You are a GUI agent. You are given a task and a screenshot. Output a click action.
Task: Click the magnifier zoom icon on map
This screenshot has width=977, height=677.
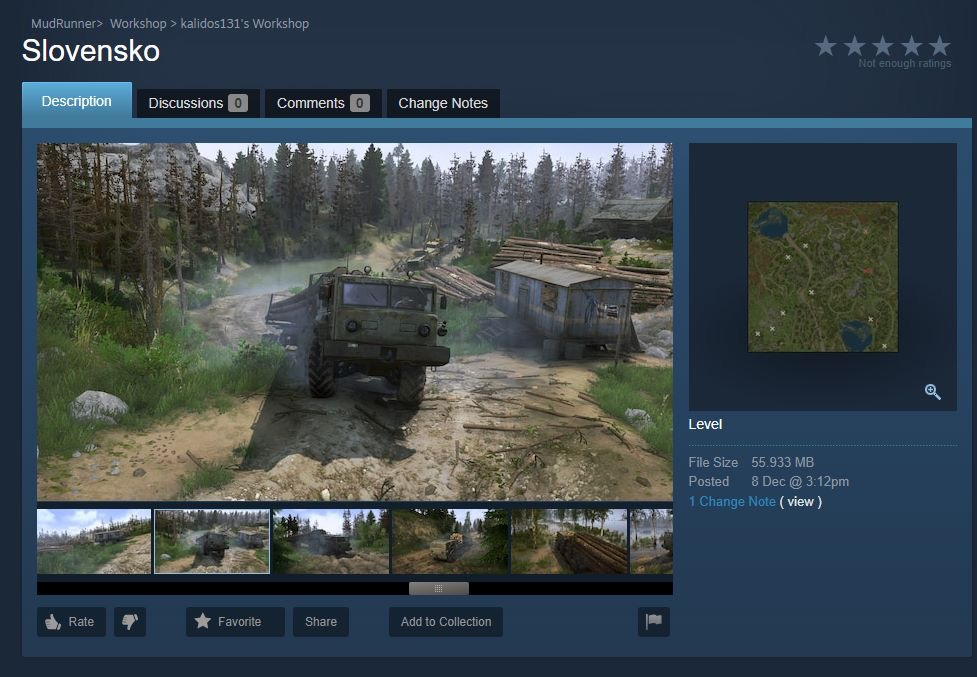[932, 392]
